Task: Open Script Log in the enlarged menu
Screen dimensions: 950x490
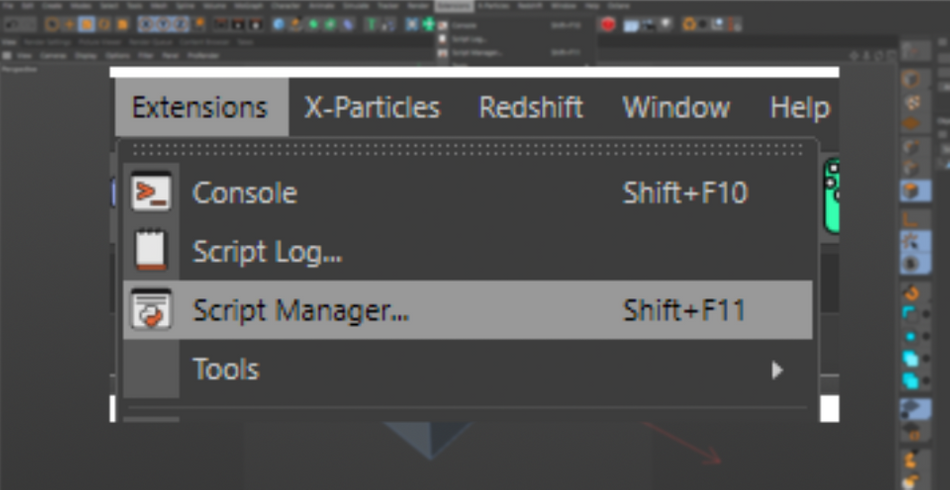Action: point(467,251)
